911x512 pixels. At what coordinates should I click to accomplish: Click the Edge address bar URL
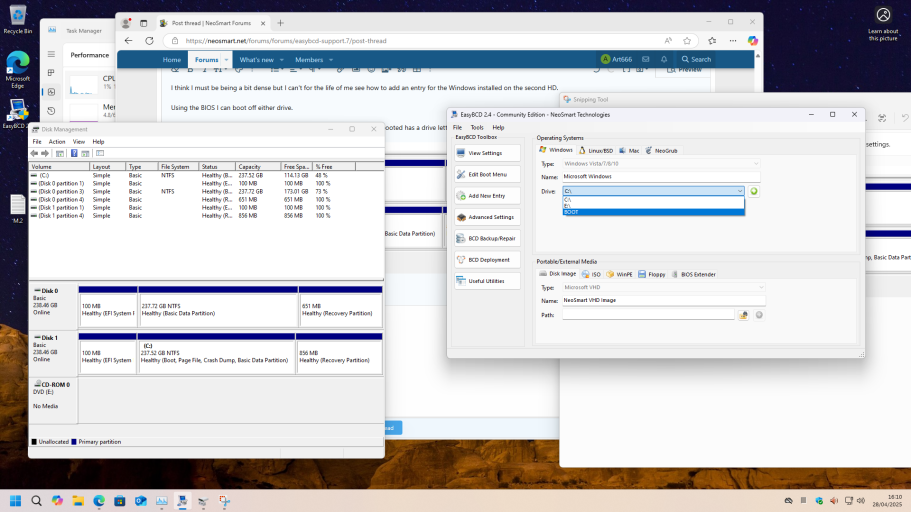pos(286,41)
